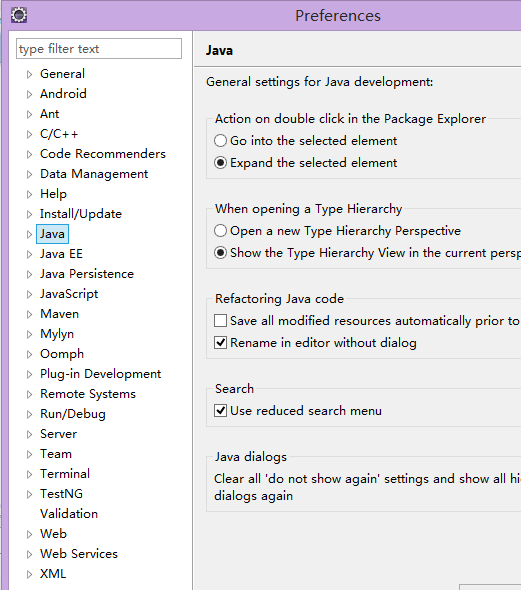Select Android preferences category
The height and width of the screenshot is (590, 521).
click(x=63, y=94)
